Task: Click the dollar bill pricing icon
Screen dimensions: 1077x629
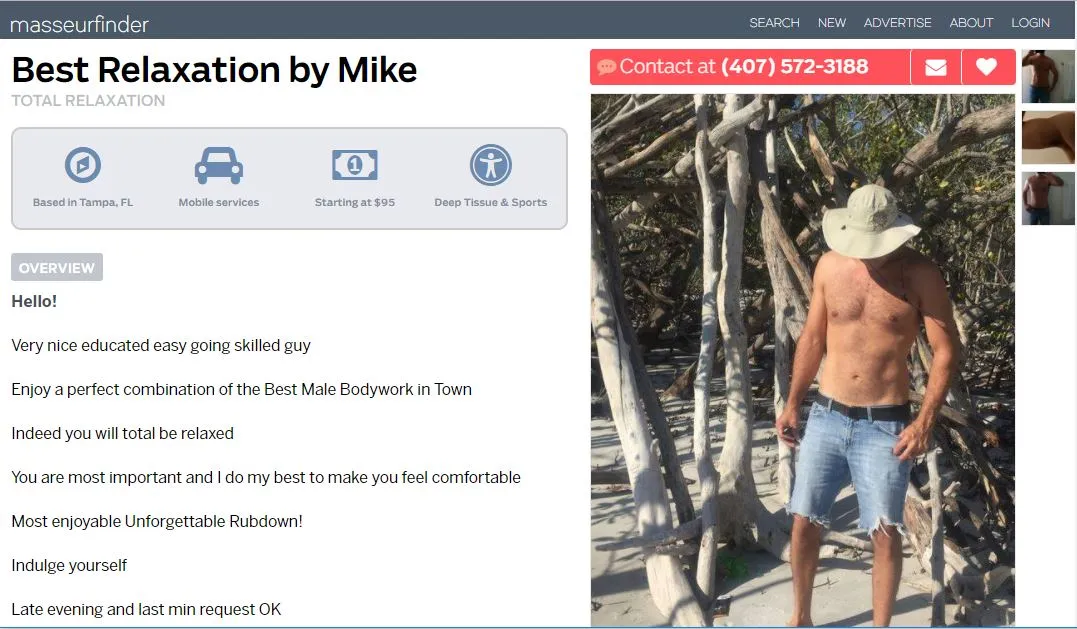Action: click(354, 165)
